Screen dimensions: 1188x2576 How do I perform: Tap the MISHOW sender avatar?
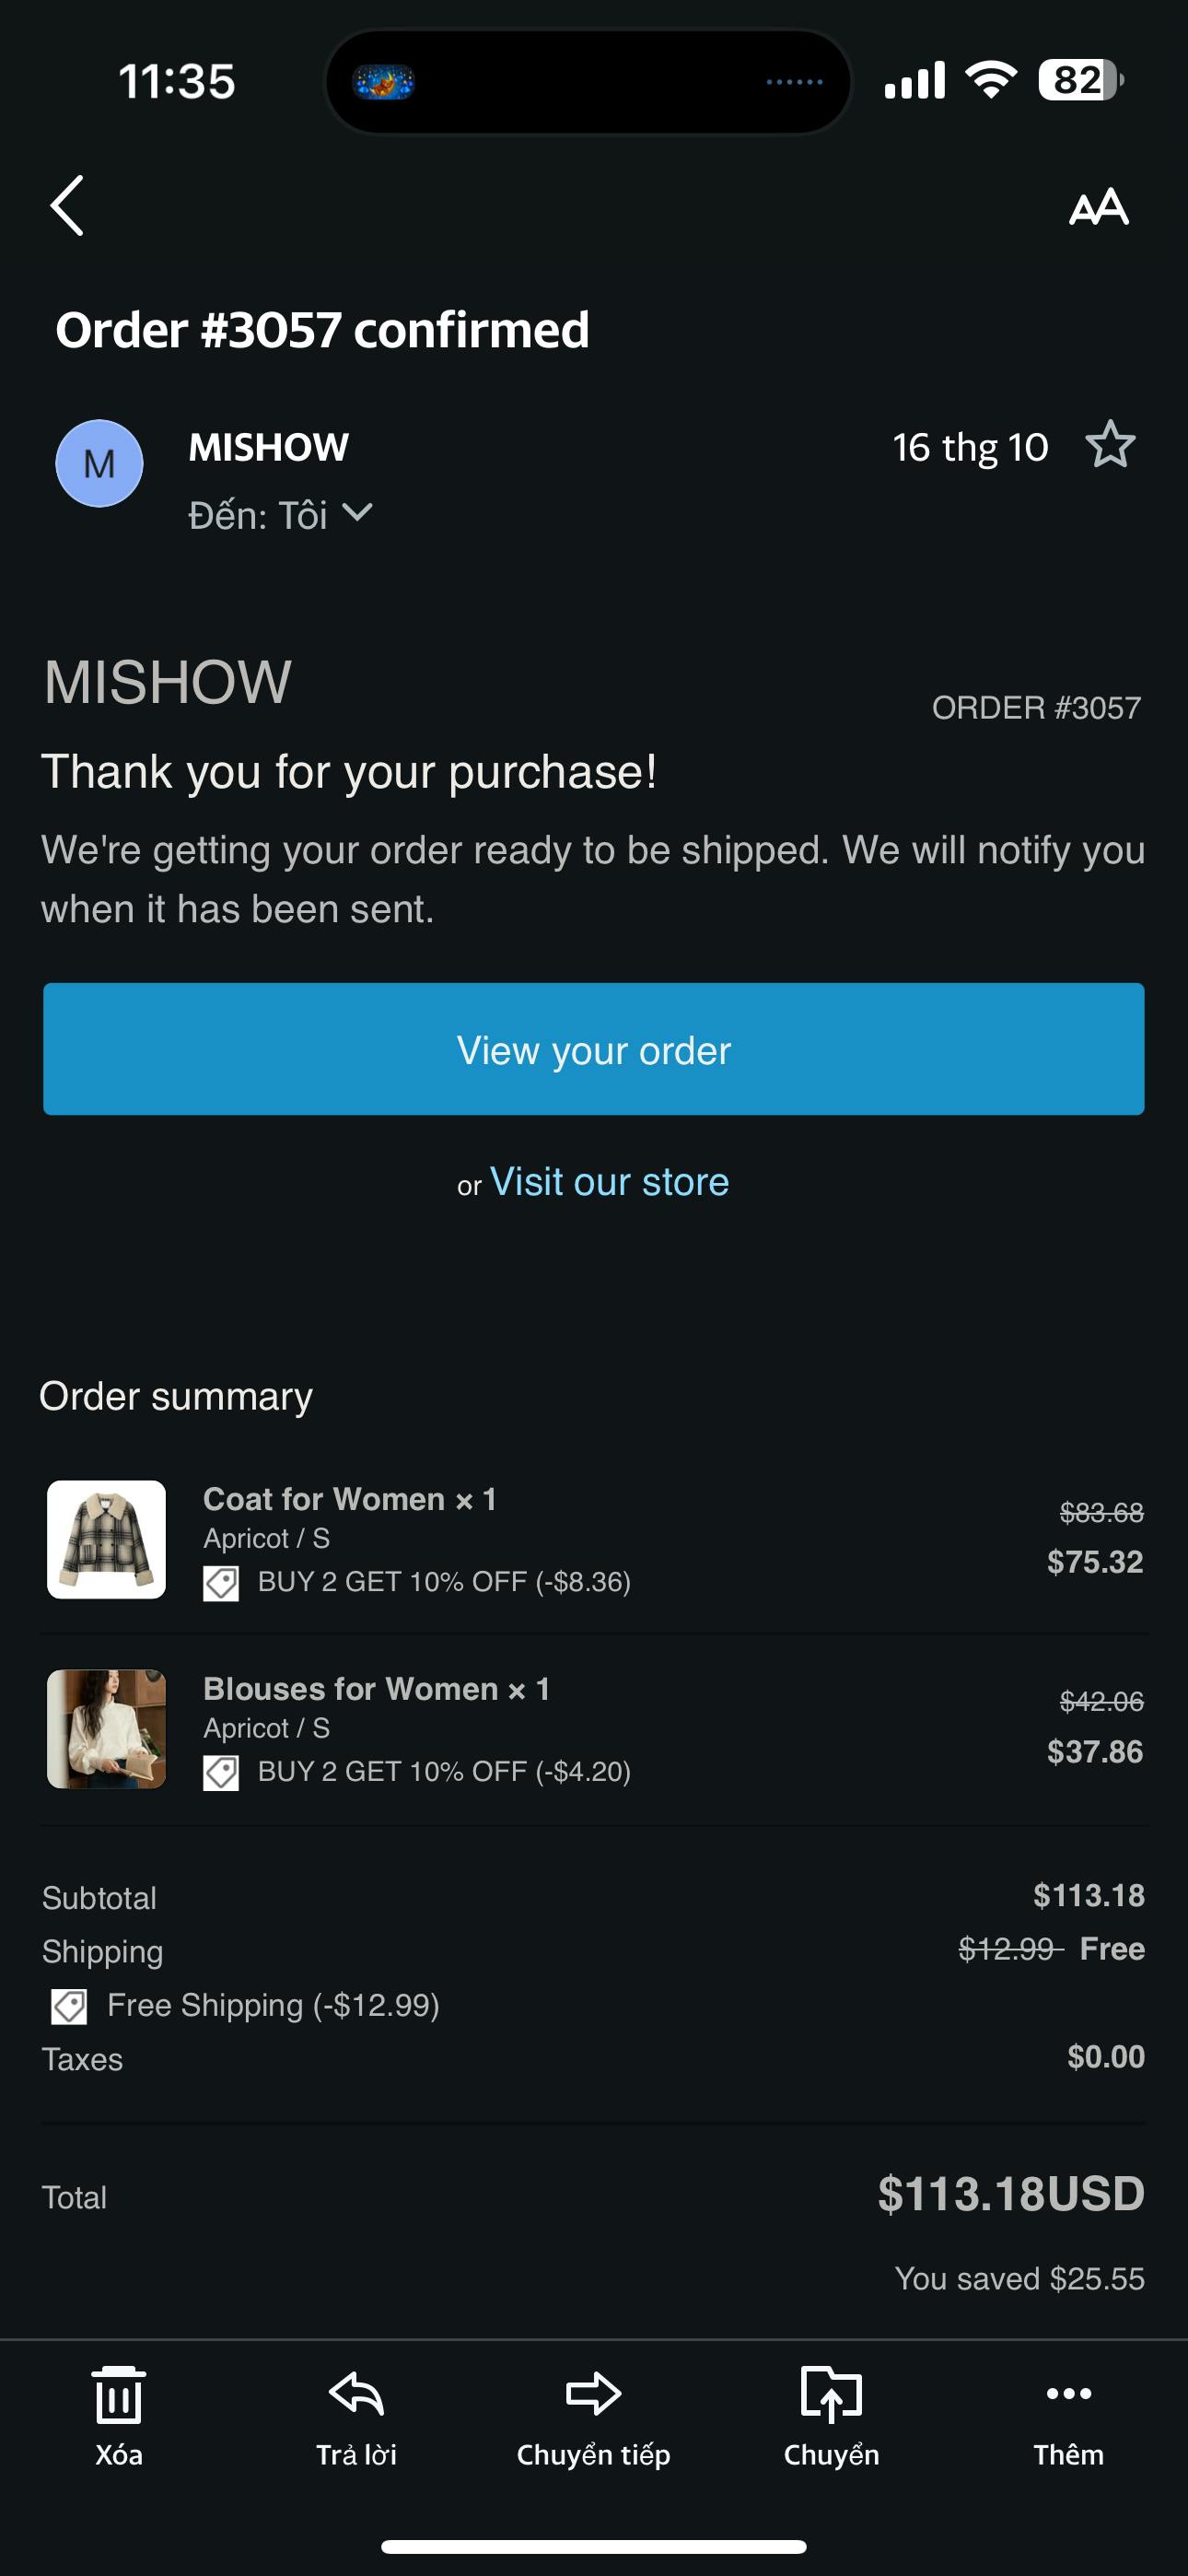tap(99, 463)
